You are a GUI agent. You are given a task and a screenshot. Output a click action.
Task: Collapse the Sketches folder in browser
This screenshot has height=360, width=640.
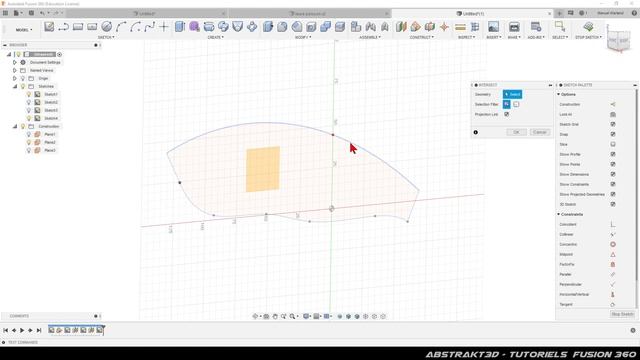tap(15, 87)
